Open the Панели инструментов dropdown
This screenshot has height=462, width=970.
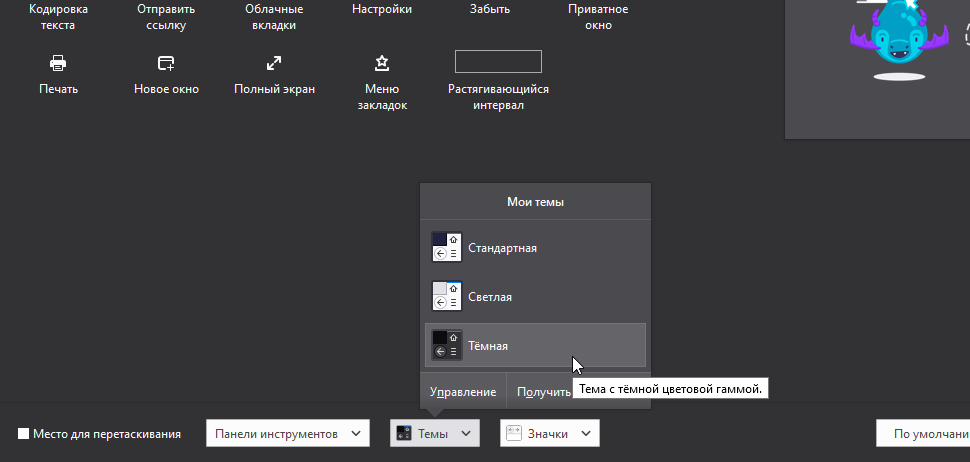(288, 434)
